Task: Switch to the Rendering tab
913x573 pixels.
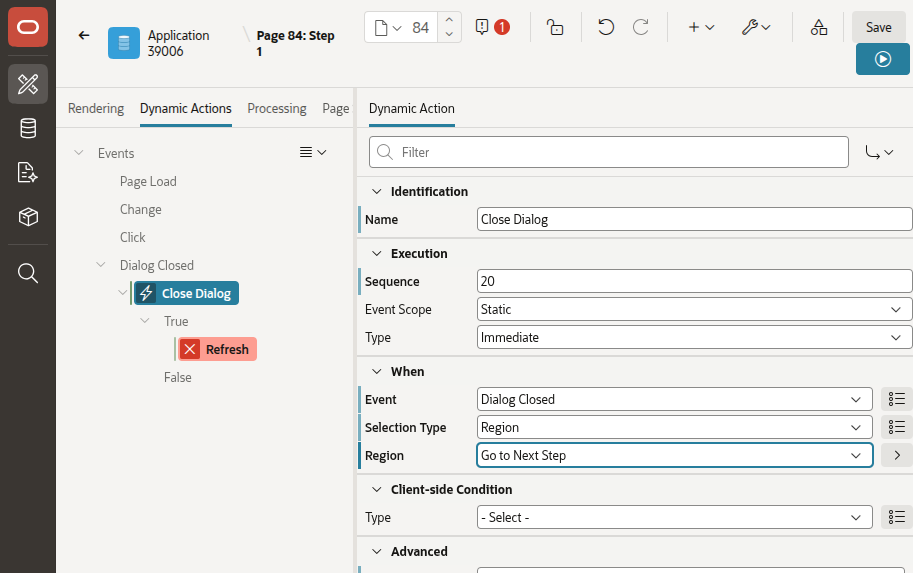Action: (x=96, y=108)
